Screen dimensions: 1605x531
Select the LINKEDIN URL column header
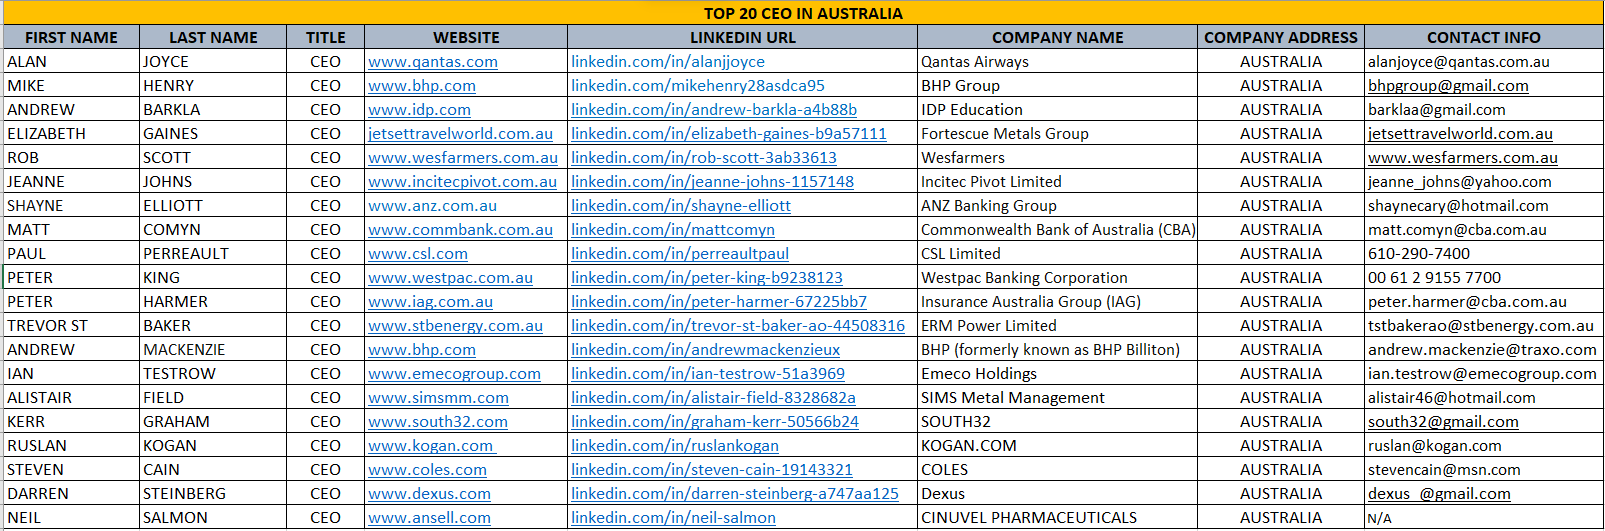[x=743, y=37]
